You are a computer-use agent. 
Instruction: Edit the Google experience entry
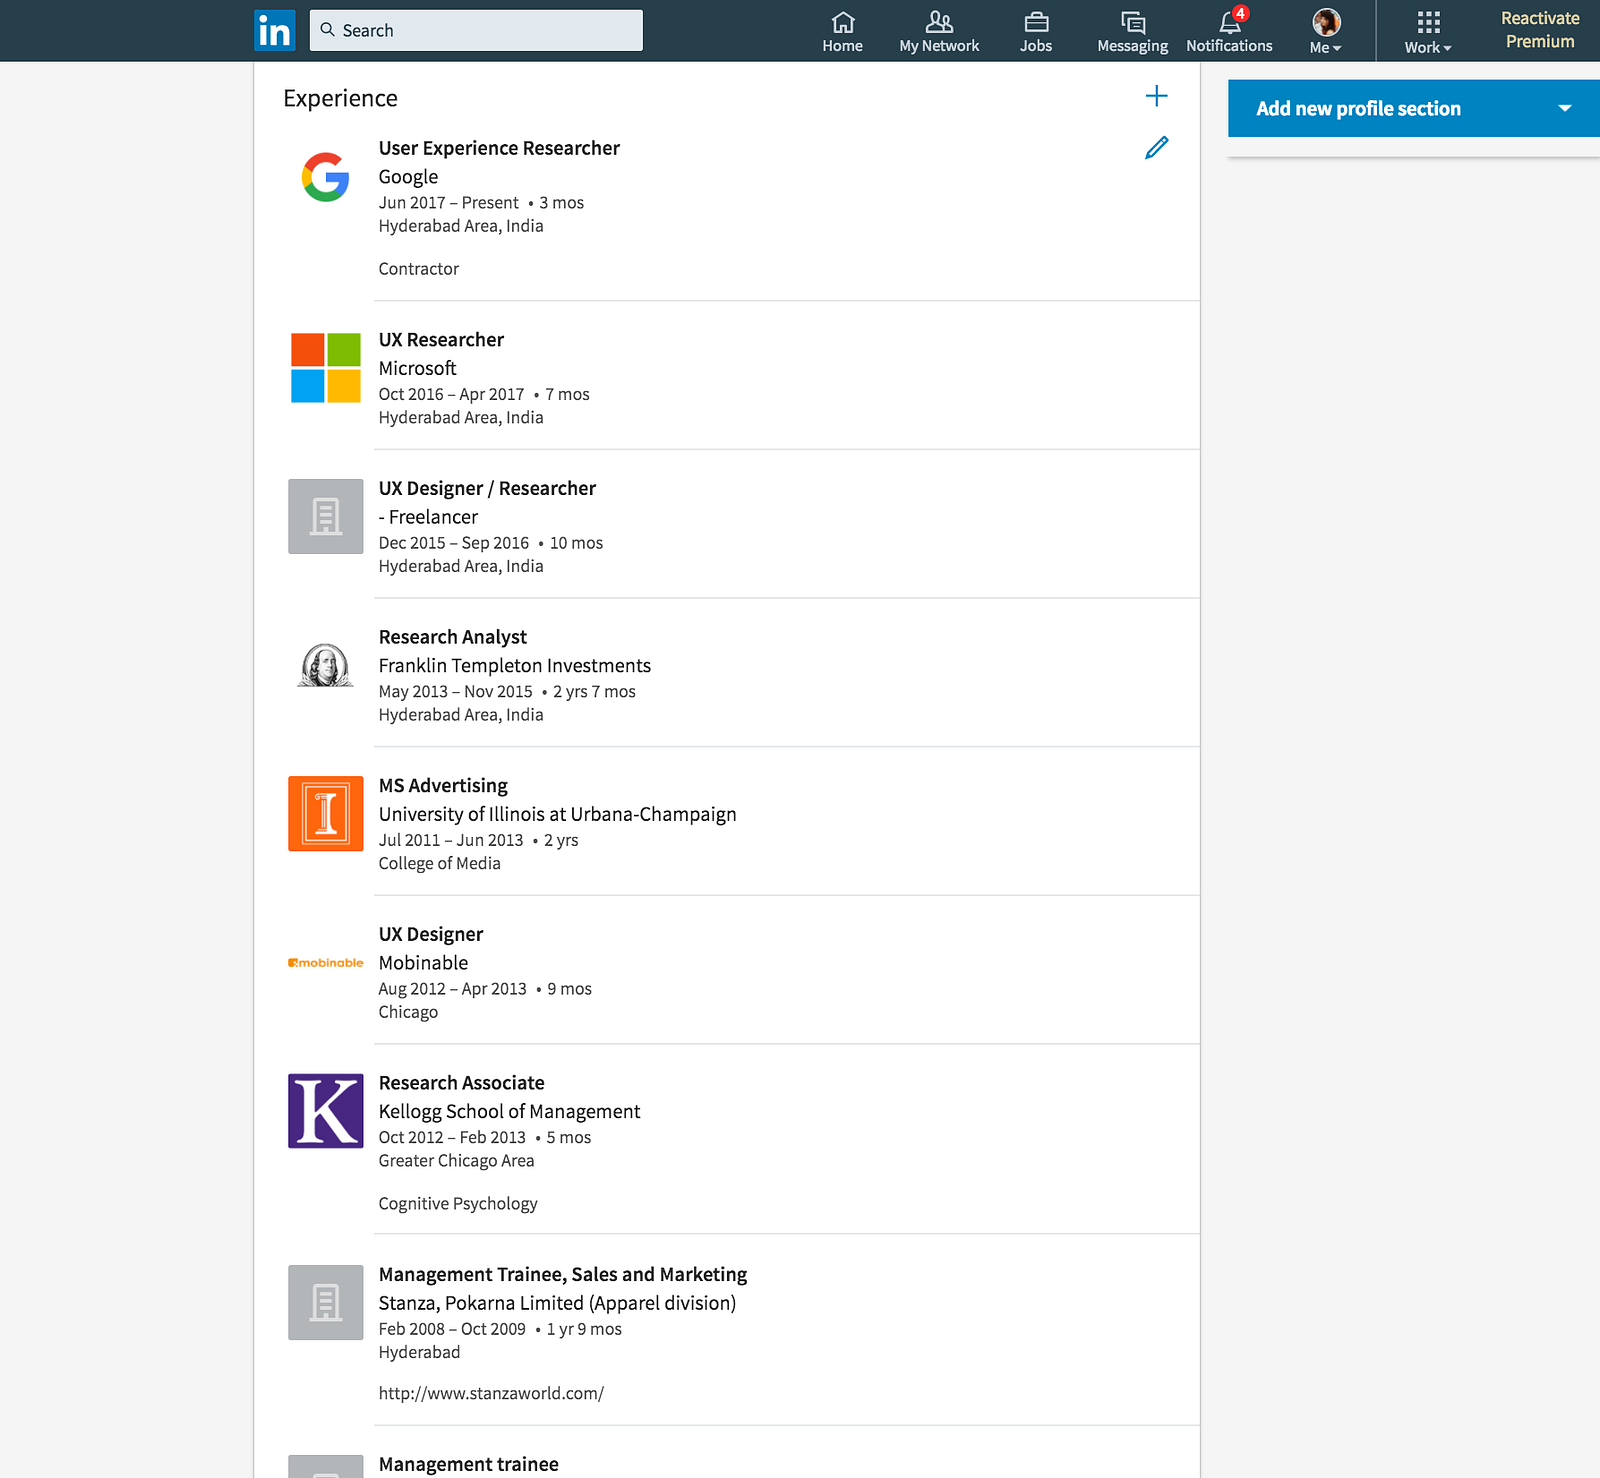tap(1156, 148)
